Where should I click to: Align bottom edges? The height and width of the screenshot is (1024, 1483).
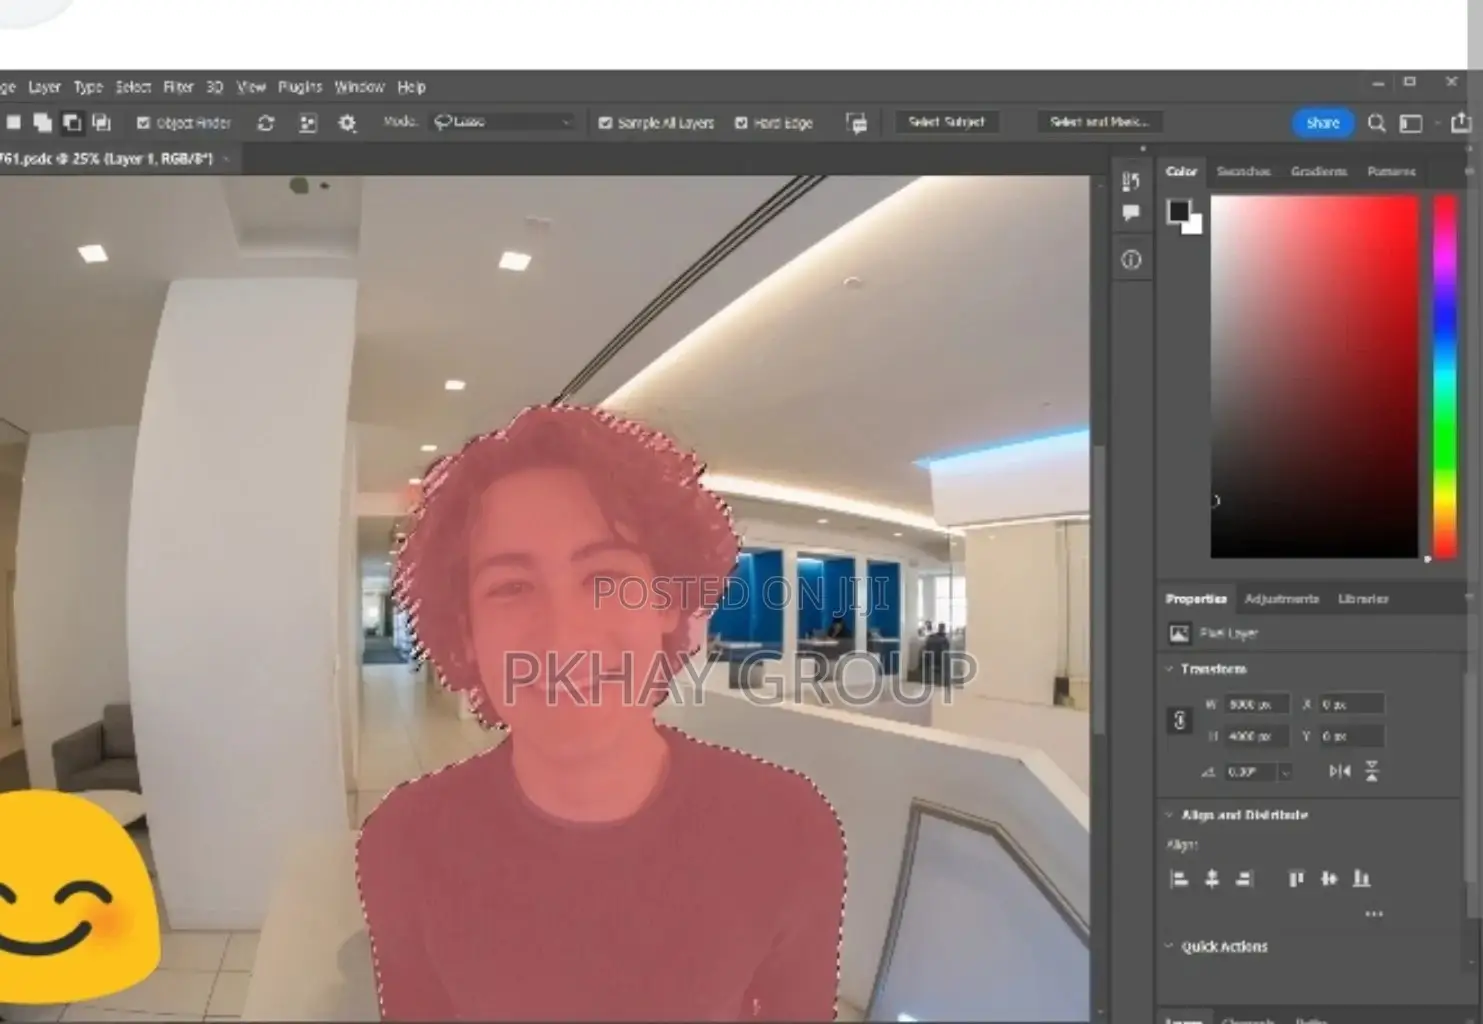point(1361,879)
